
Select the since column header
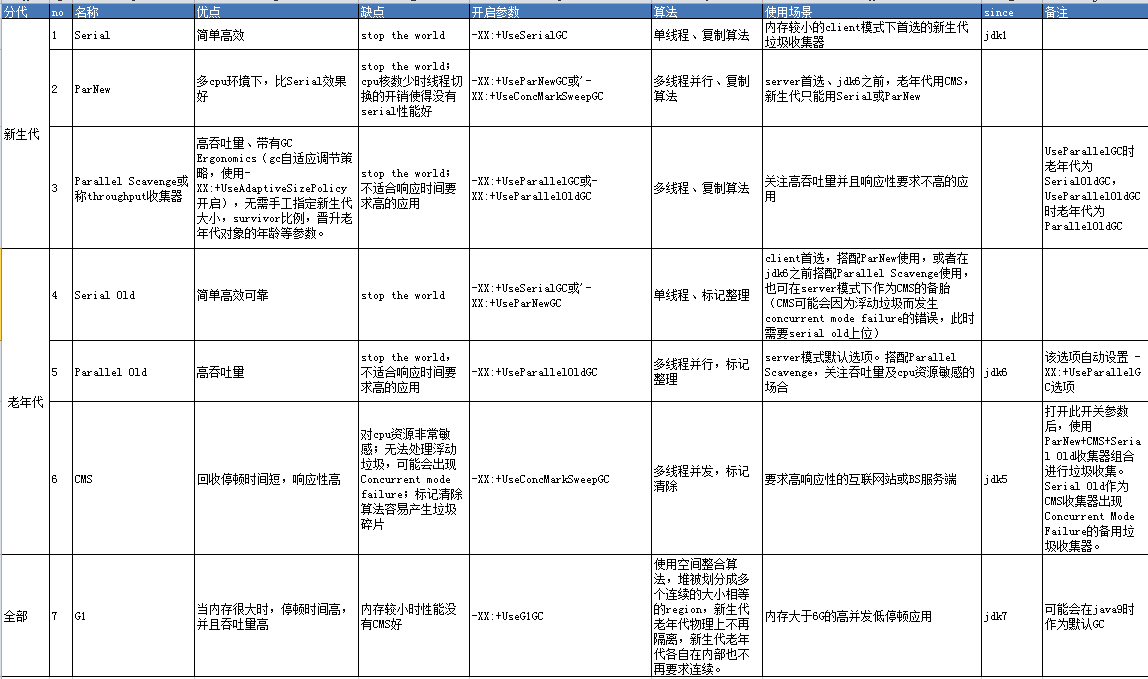click(1011, 12)
